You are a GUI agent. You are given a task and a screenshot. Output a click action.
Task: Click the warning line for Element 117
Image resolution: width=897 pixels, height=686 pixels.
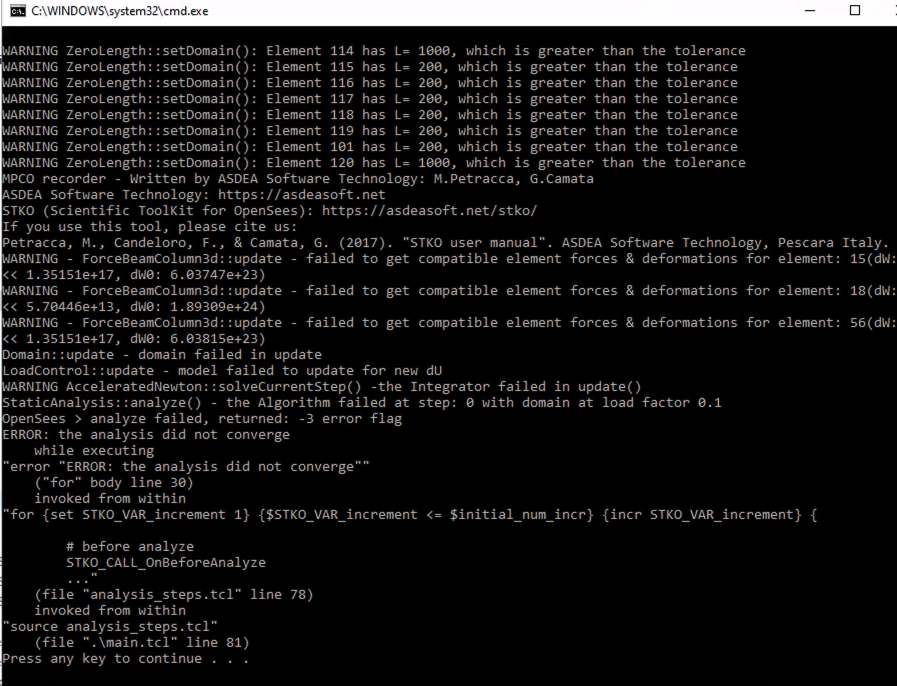pos(370,99)
